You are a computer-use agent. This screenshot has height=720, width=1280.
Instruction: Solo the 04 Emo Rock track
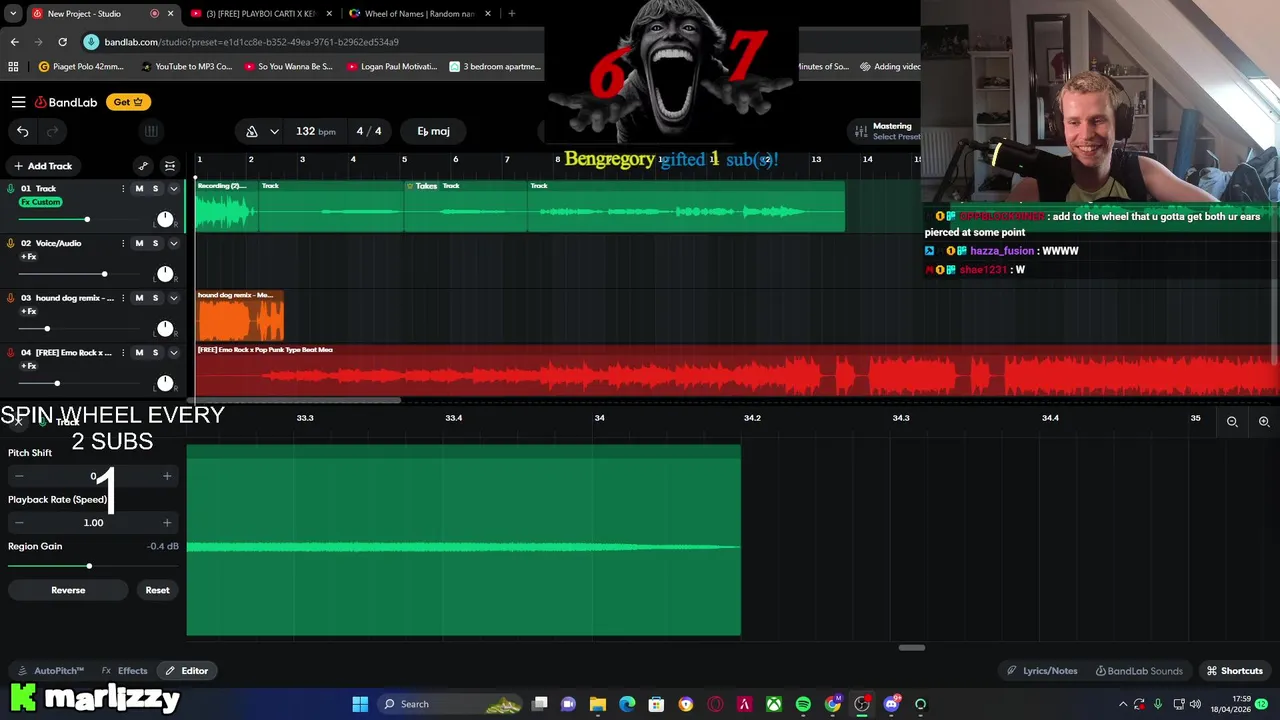click(x=155, y=352)
